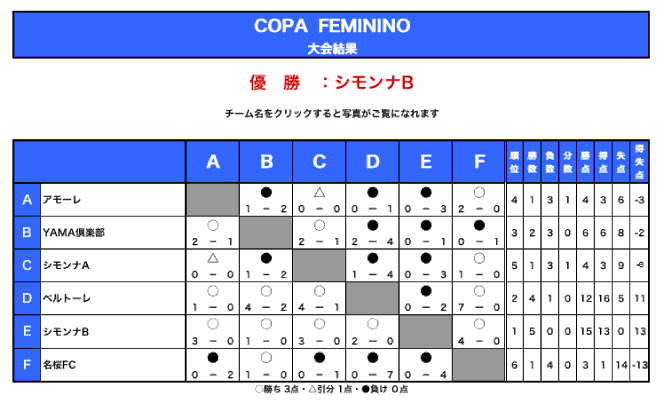Viewport: 664px width, 415px height.
Task: Select the ベルトーレ team name link
Action: [x=64, y=298]
